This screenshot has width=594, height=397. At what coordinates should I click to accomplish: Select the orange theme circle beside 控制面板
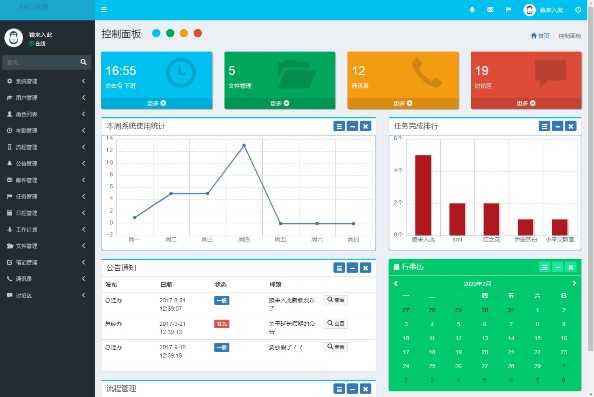[184, 33]
